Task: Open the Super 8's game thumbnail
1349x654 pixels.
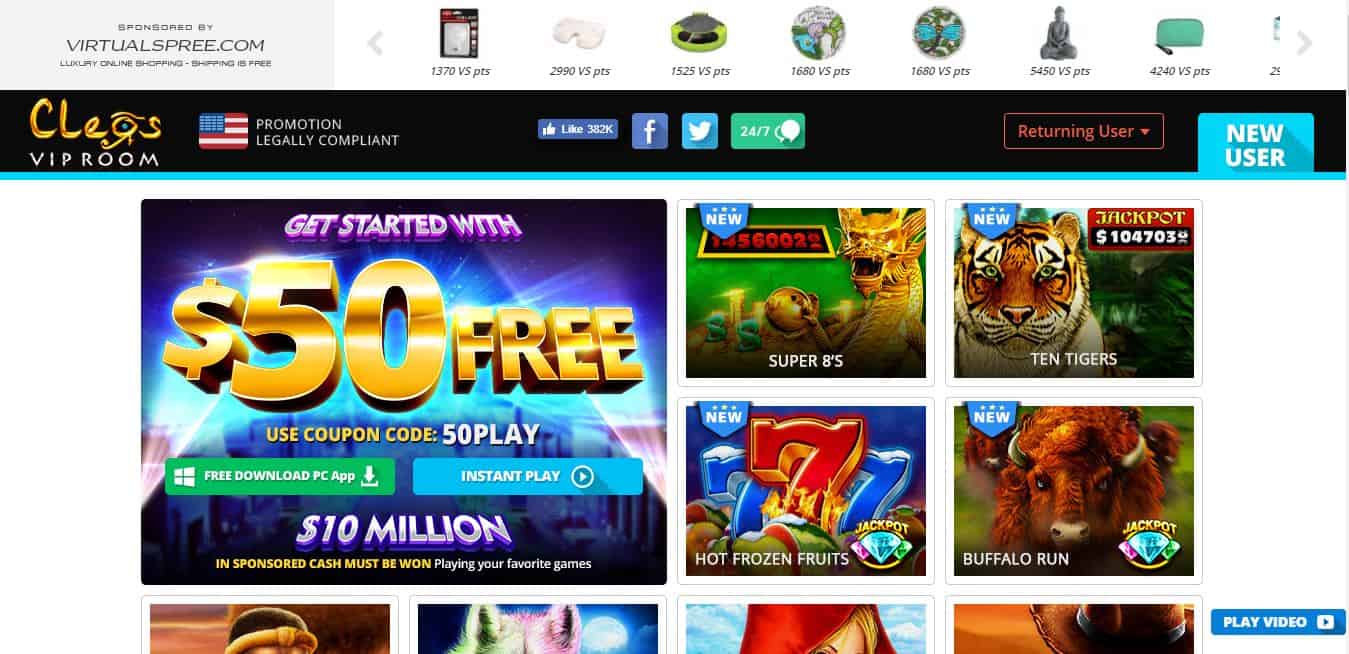Action: (x=806, y=293)
